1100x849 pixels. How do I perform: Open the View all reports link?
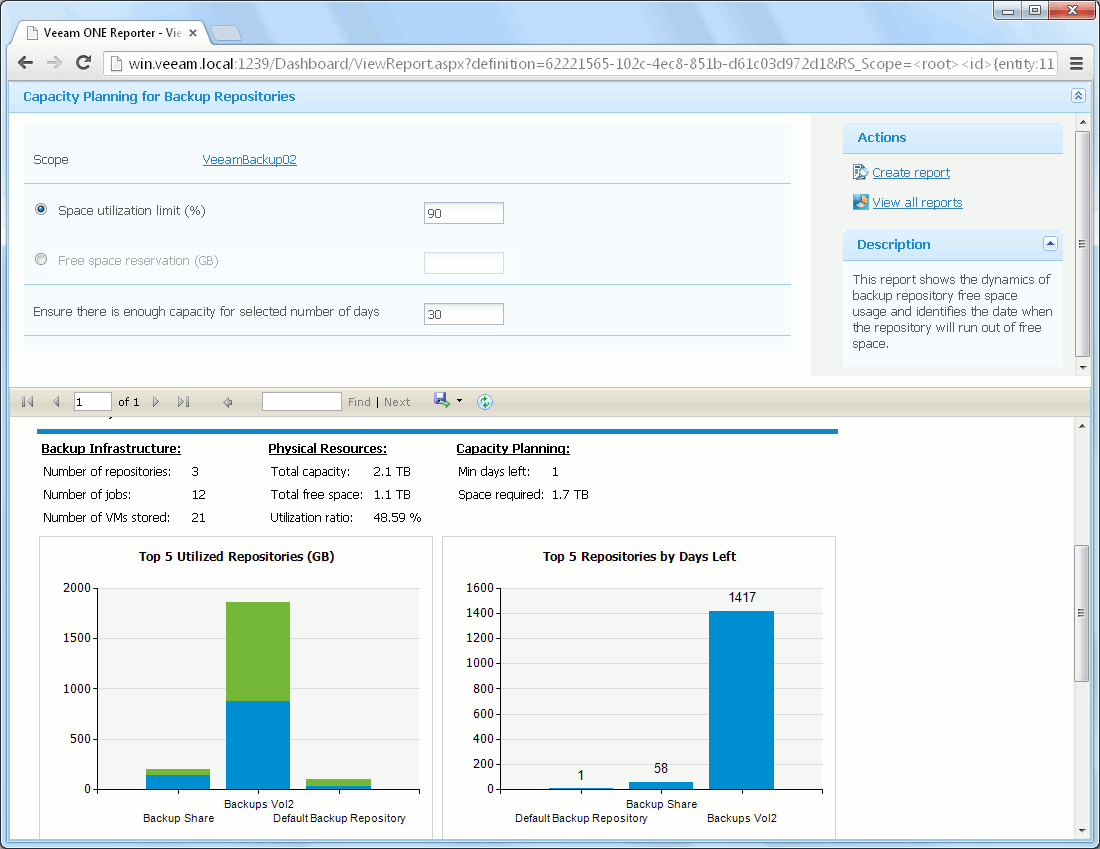pyautogui.click(x=917, y=203)
